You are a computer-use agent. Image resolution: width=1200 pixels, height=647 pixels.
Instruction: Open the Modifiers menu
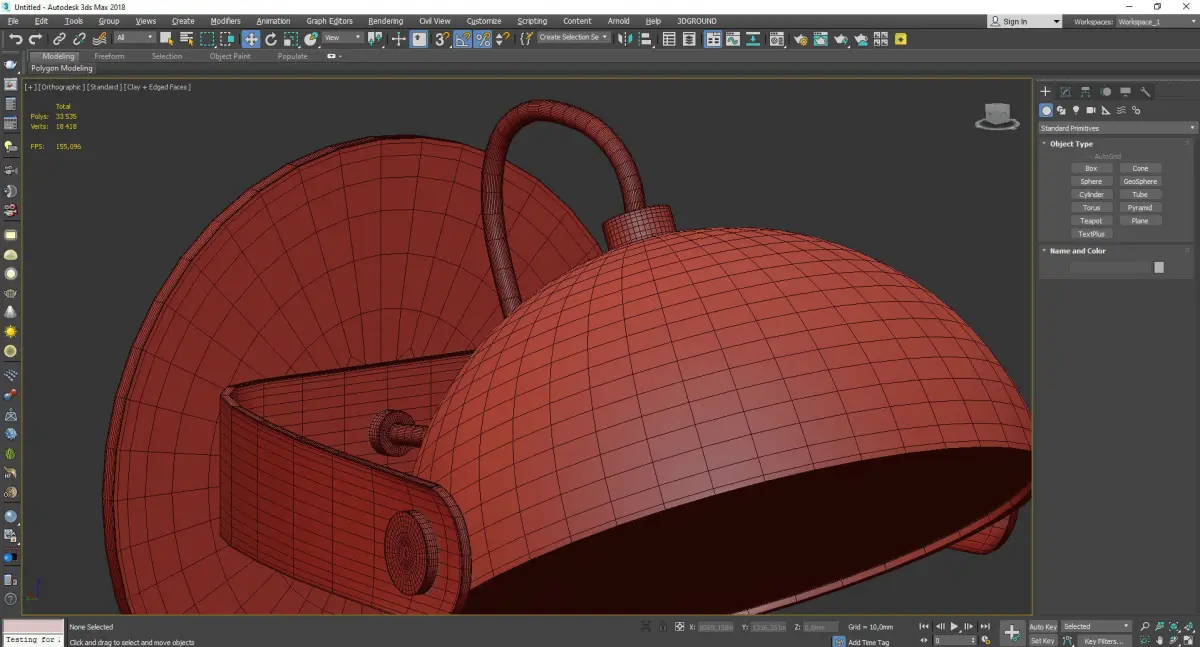pos(225,21)
